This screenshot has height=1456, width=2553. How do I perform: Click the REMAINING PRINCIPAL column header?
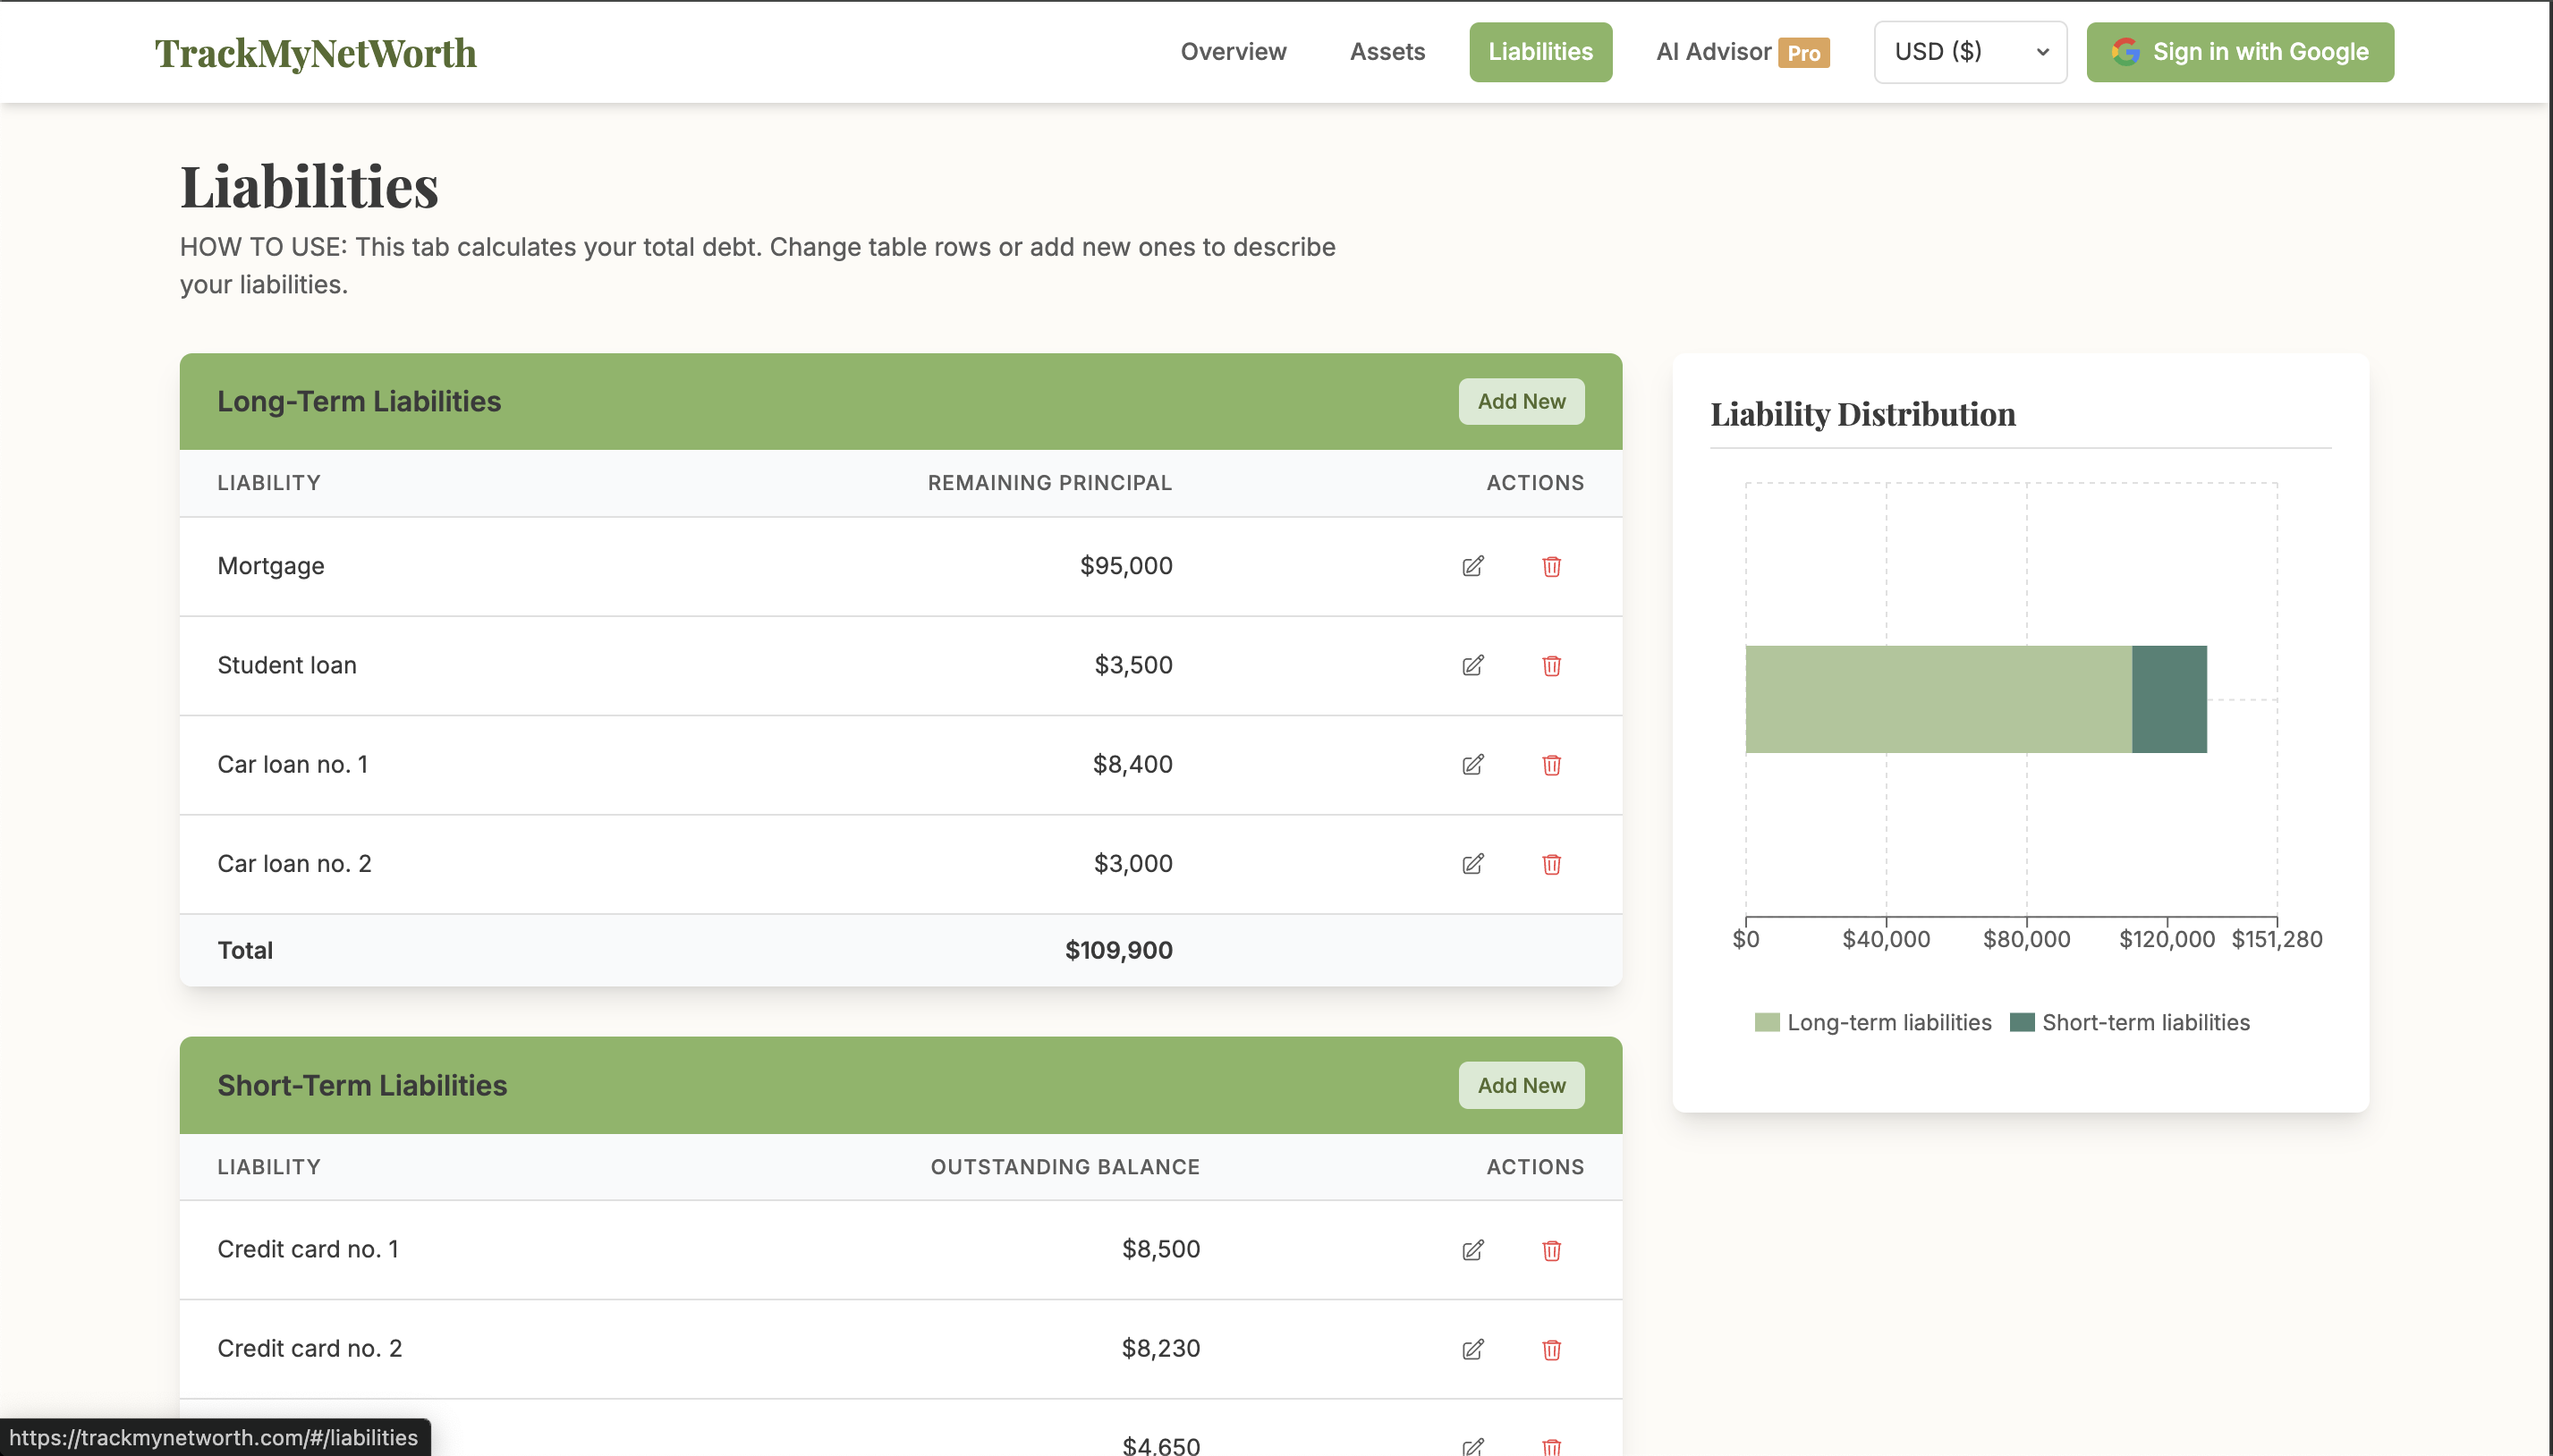coord(1049,483)
